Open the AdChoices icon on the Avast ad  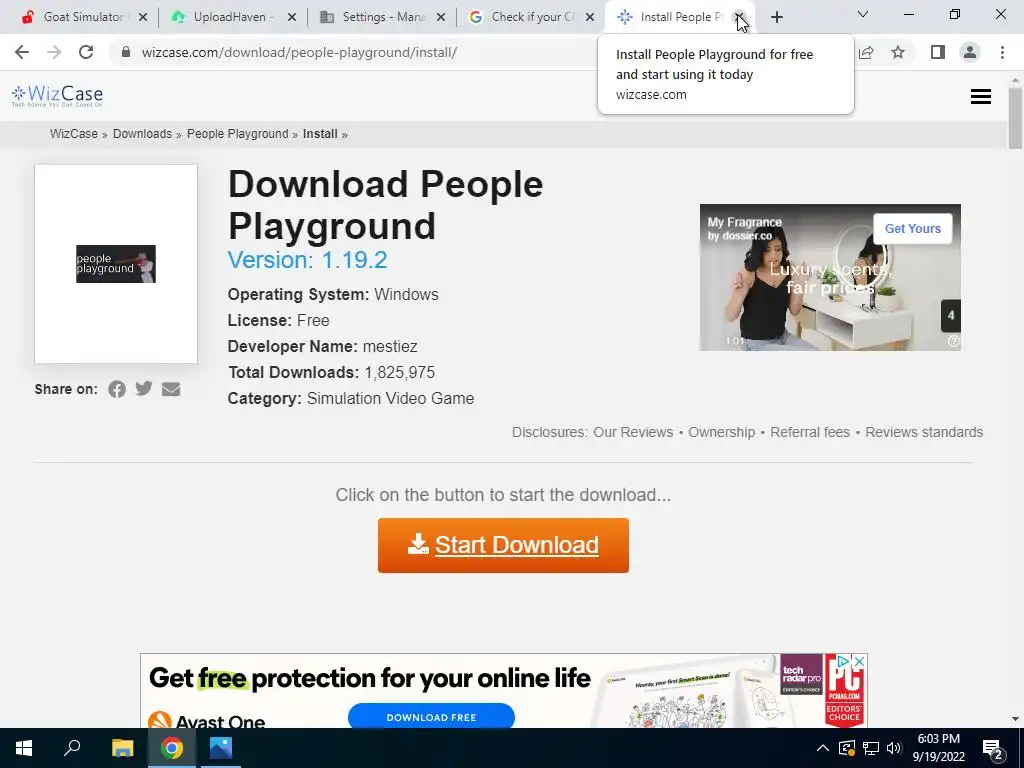tap(844, 662)
